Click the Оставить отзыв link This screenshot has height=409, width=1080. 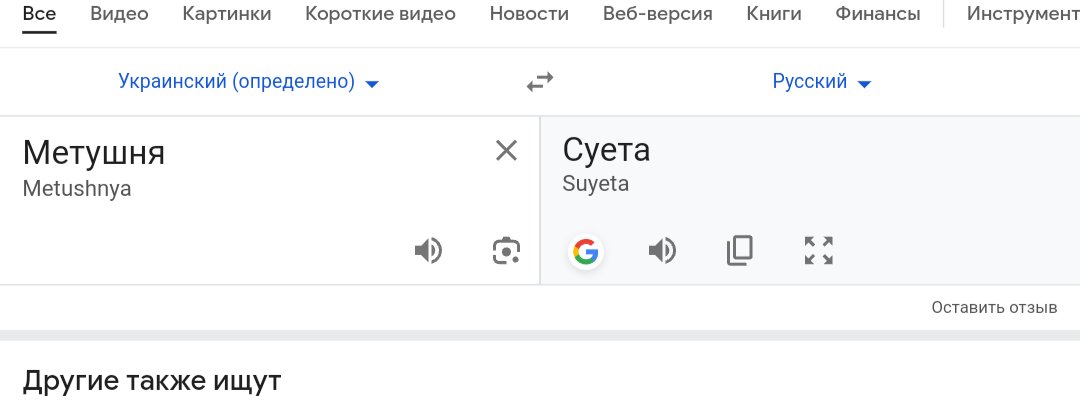point(994,307)
